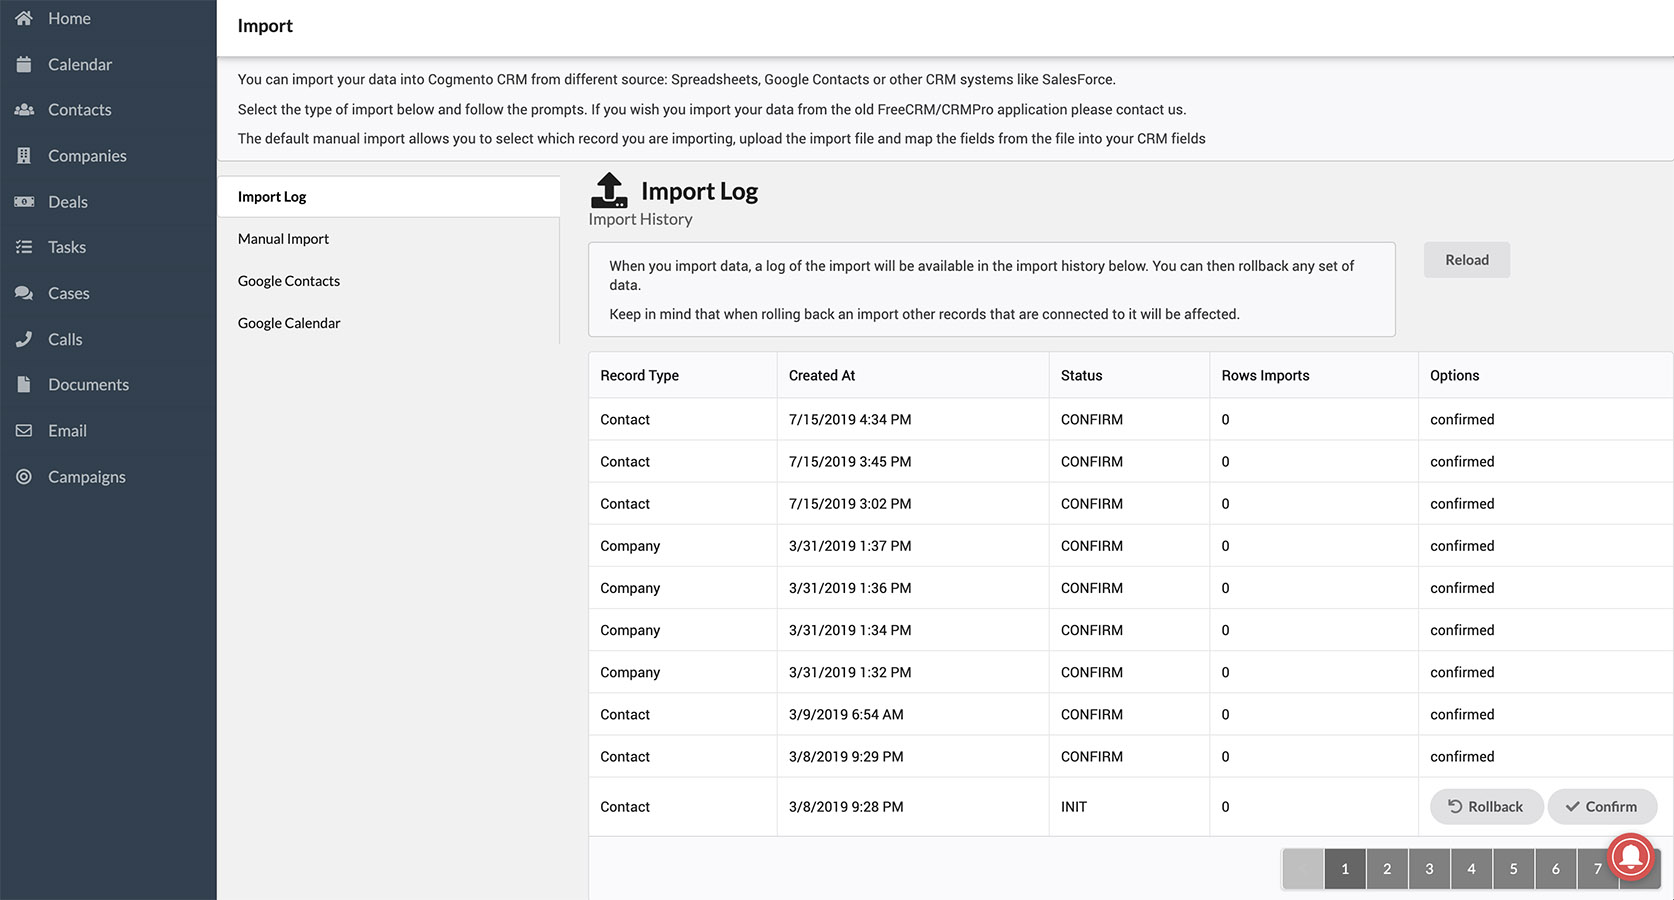
Task: Click date 3/8/2019 9:28 PM
Action: 846,807
